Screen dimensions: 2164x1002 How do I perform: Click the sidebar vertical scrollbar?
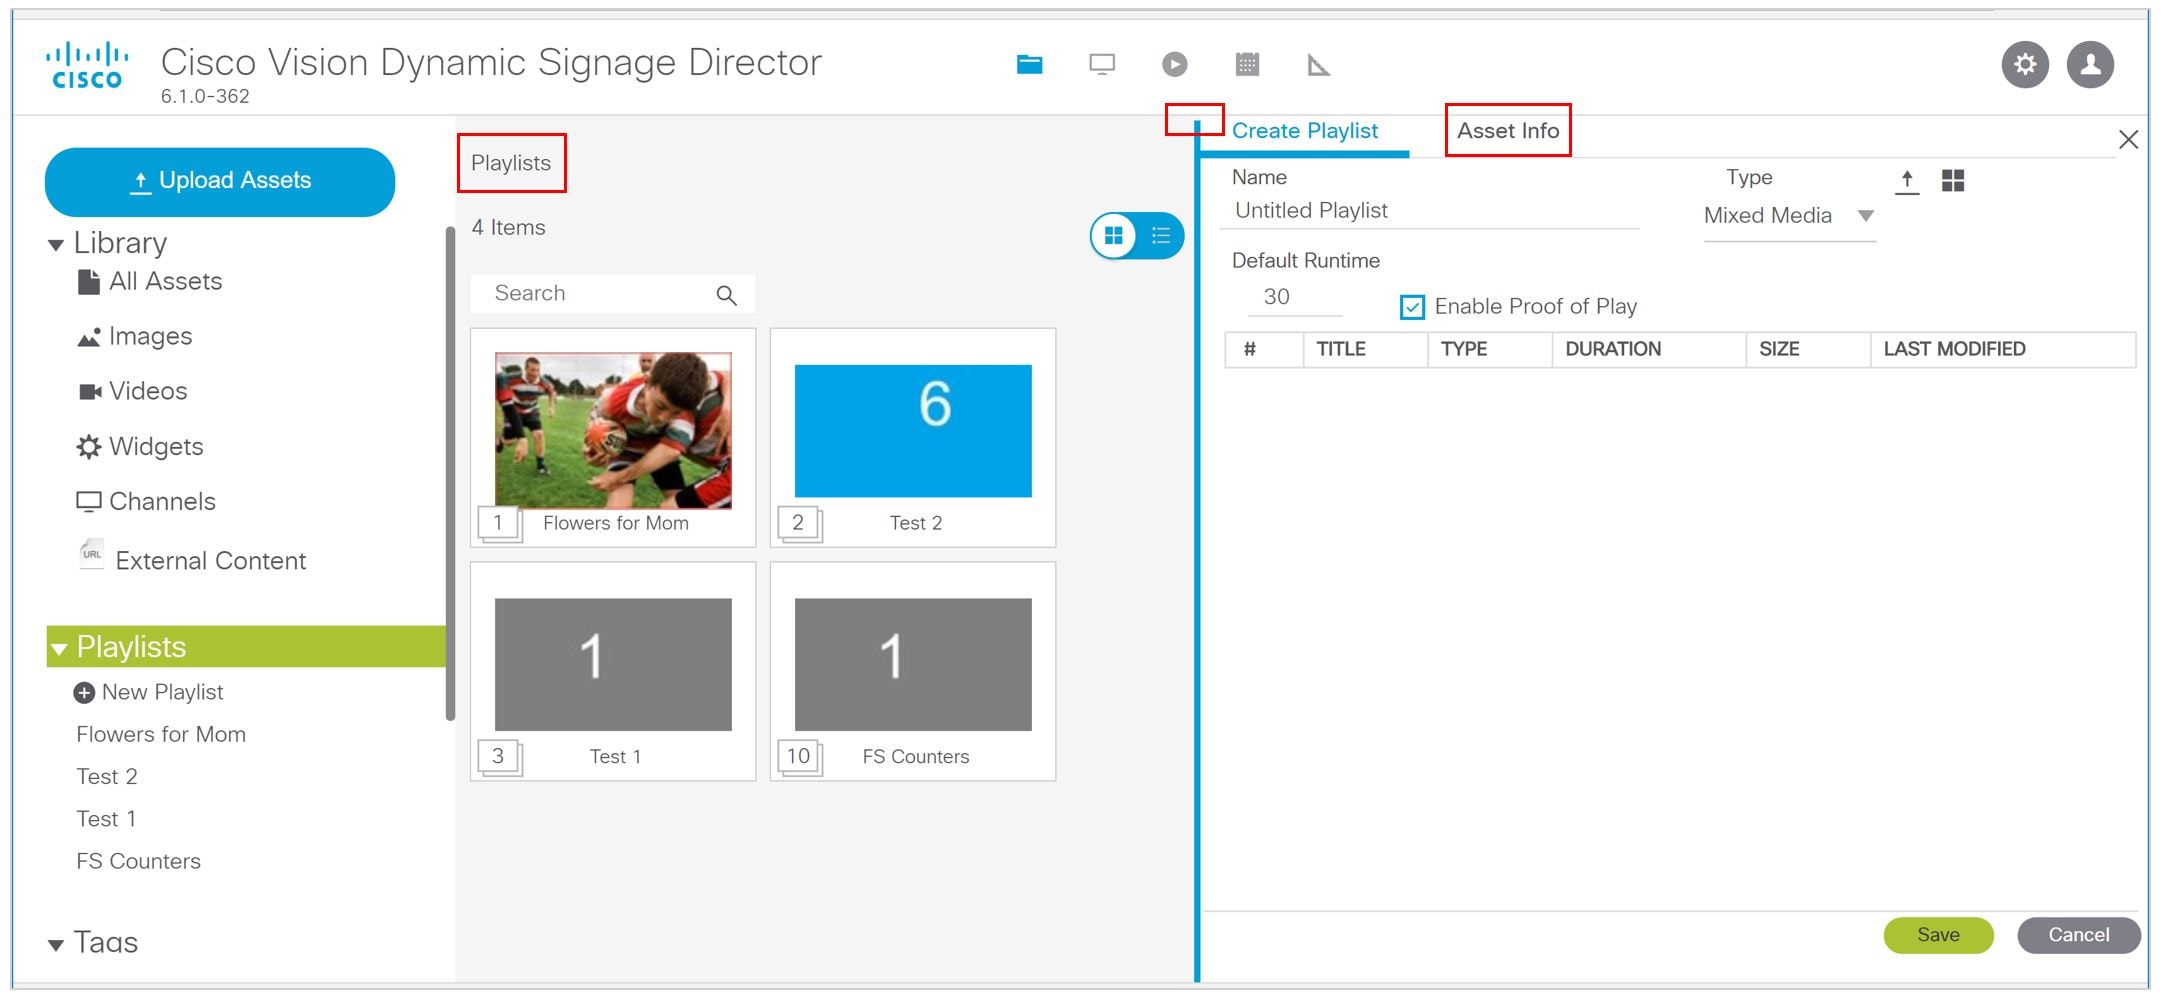[x=450, y=472]
